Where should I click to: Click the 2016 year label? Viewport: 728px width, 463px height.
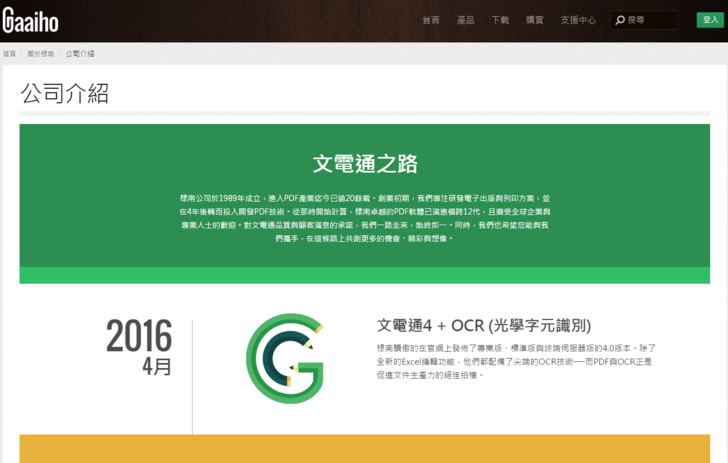139,335
